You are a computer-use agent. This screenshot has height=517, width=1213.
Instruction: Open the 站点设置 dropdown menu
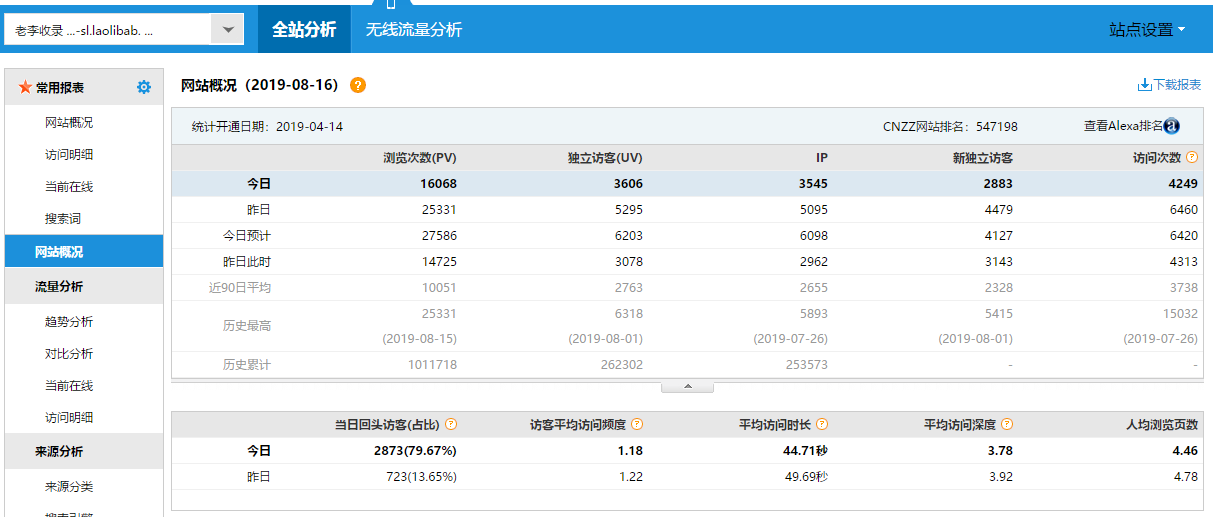[x=1147, y=30]
